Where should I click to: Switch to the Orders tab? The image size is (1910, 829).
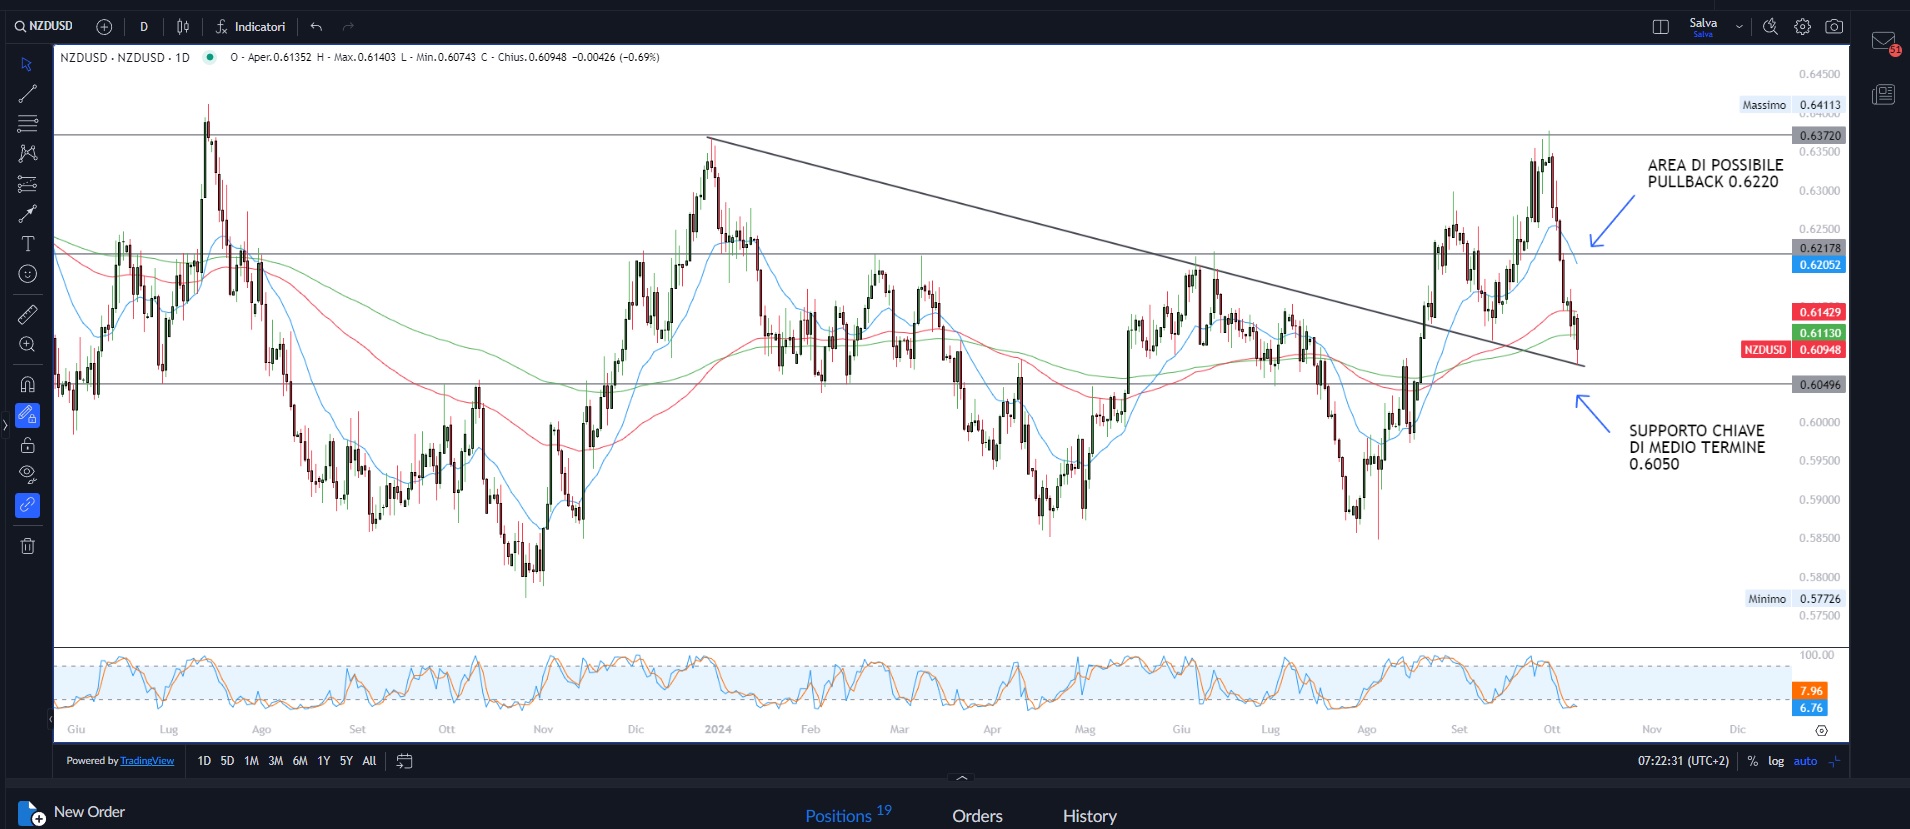(x=977, y=816)
